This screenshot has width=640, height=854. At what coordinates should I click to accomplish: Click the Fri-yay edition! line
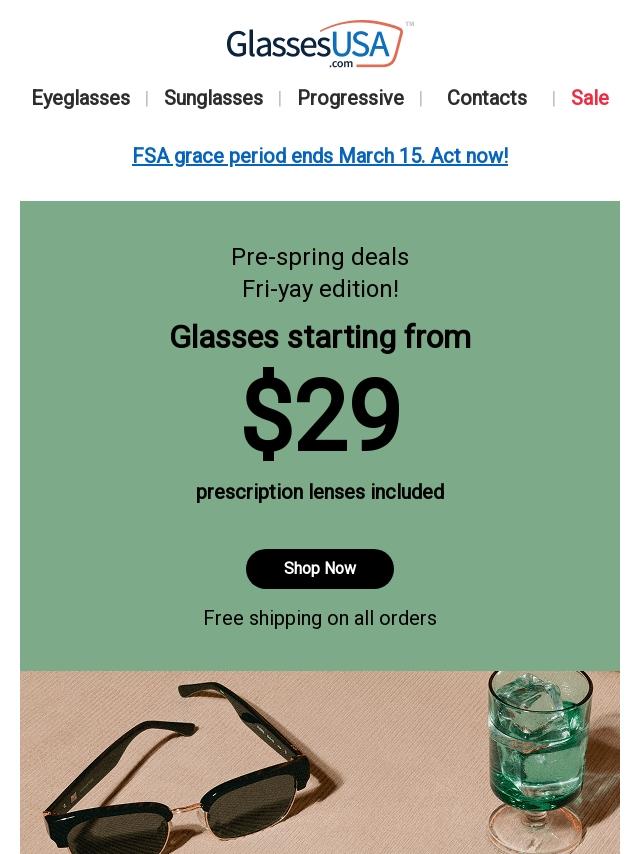320,289
